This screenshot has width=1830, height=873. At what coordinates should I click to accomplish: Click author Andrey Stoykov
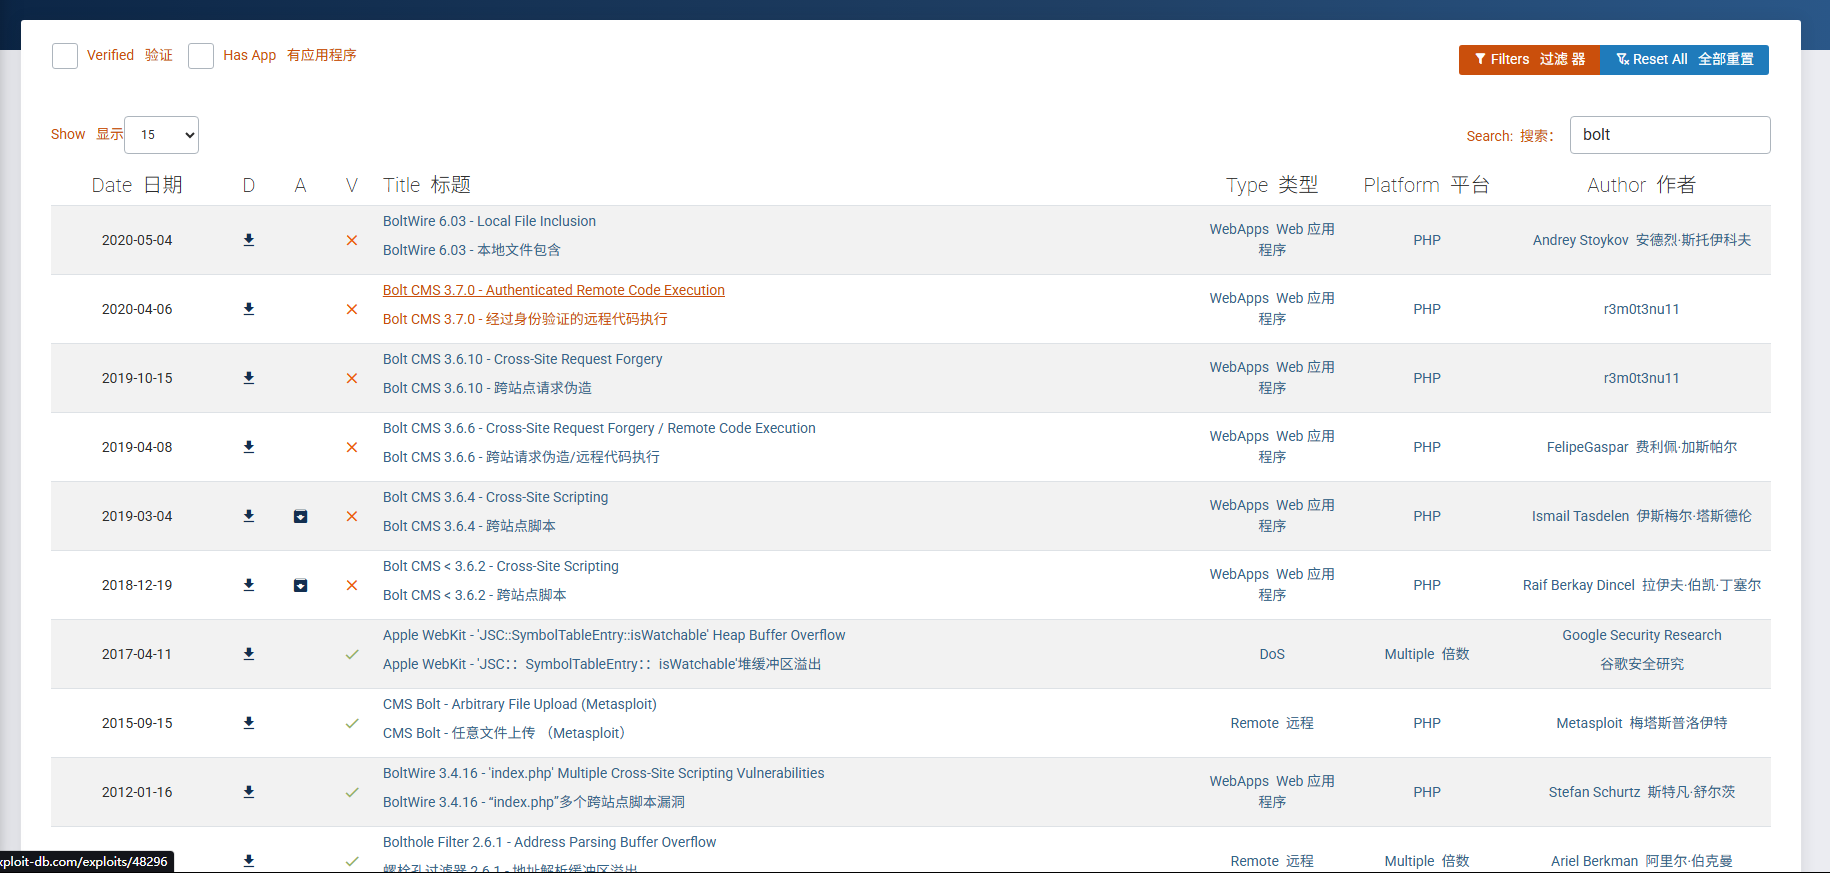(1642, 240)
